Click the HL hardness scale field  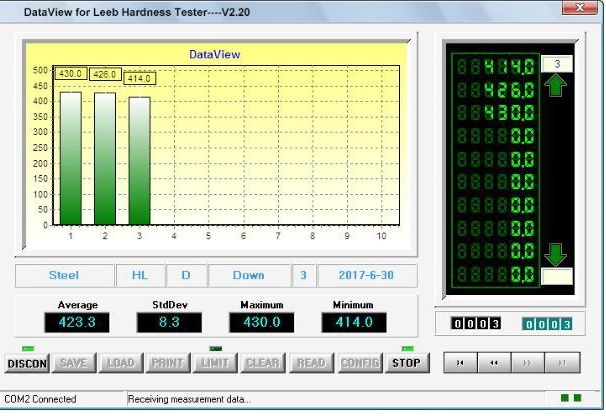(138, 275)
